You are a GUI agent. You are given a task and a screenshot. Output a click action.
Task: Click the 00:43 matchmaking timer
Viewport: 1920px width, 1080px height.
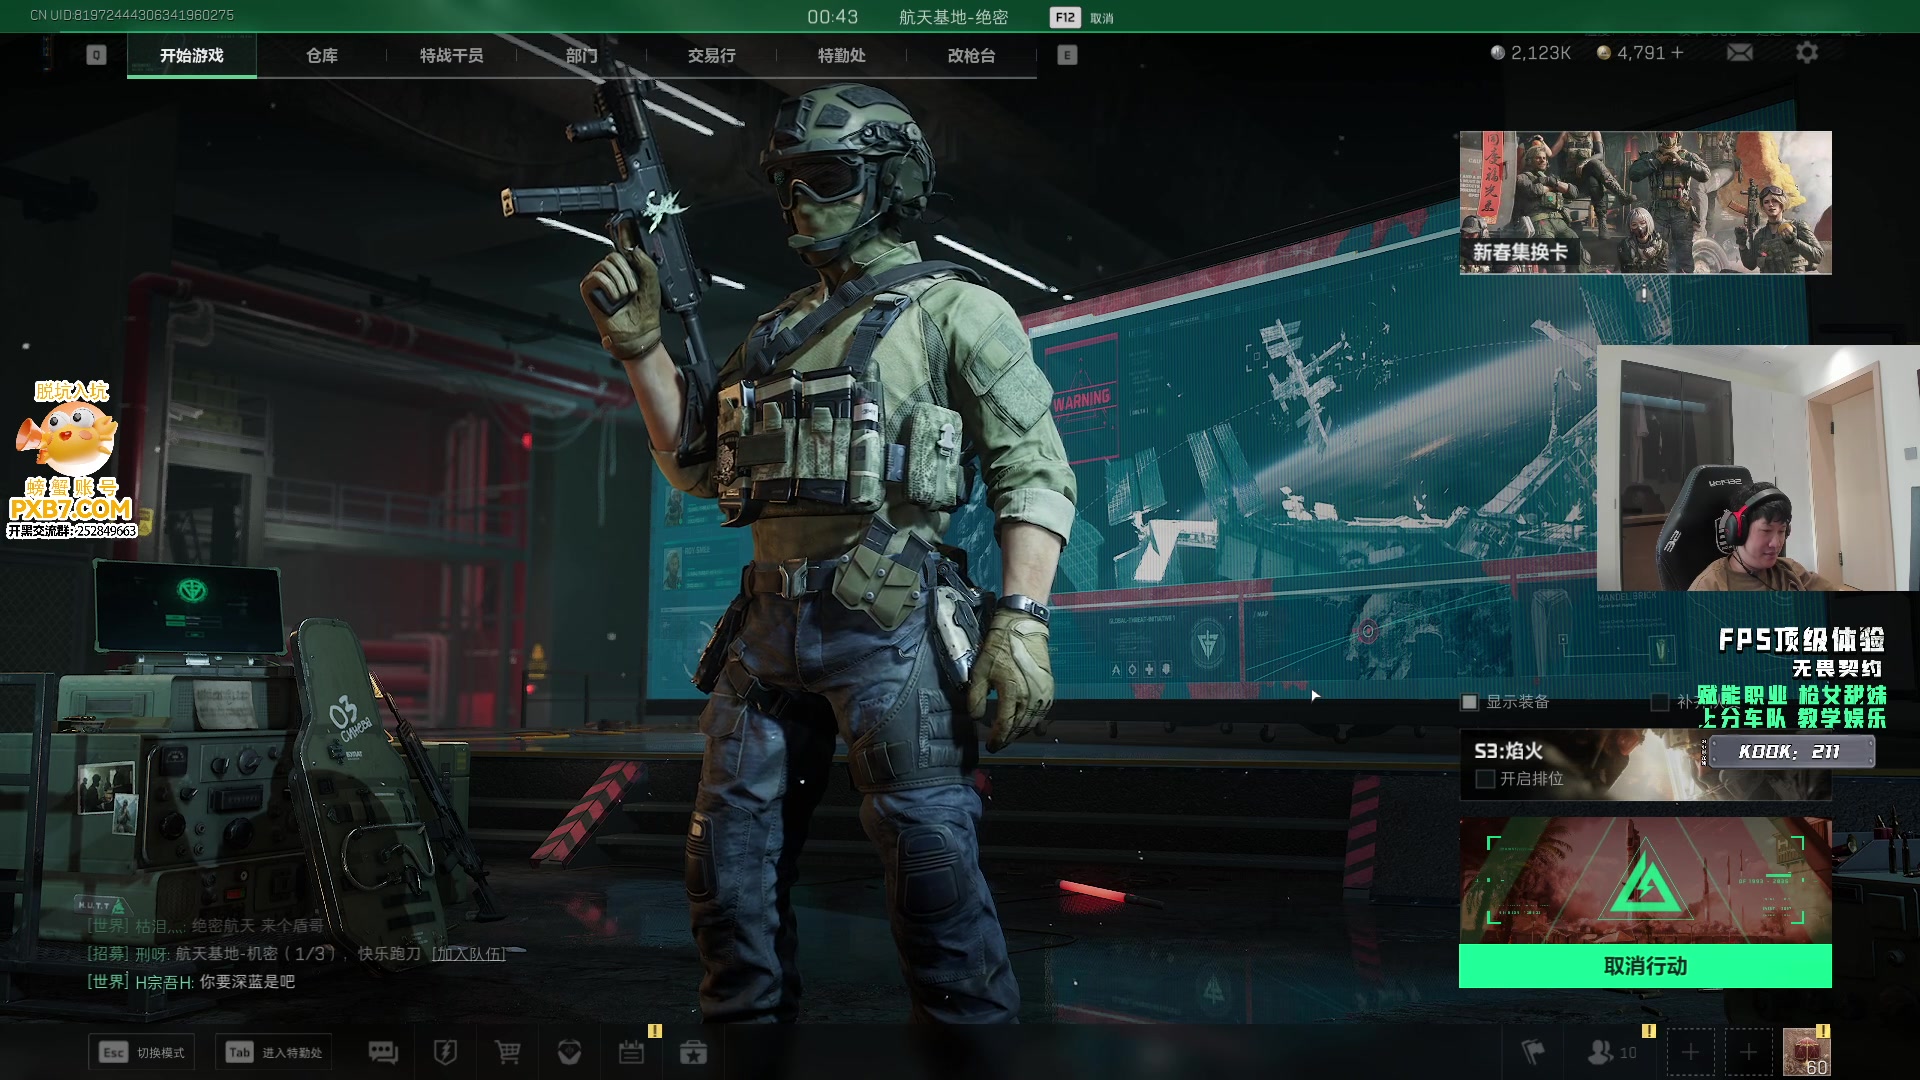833,17
